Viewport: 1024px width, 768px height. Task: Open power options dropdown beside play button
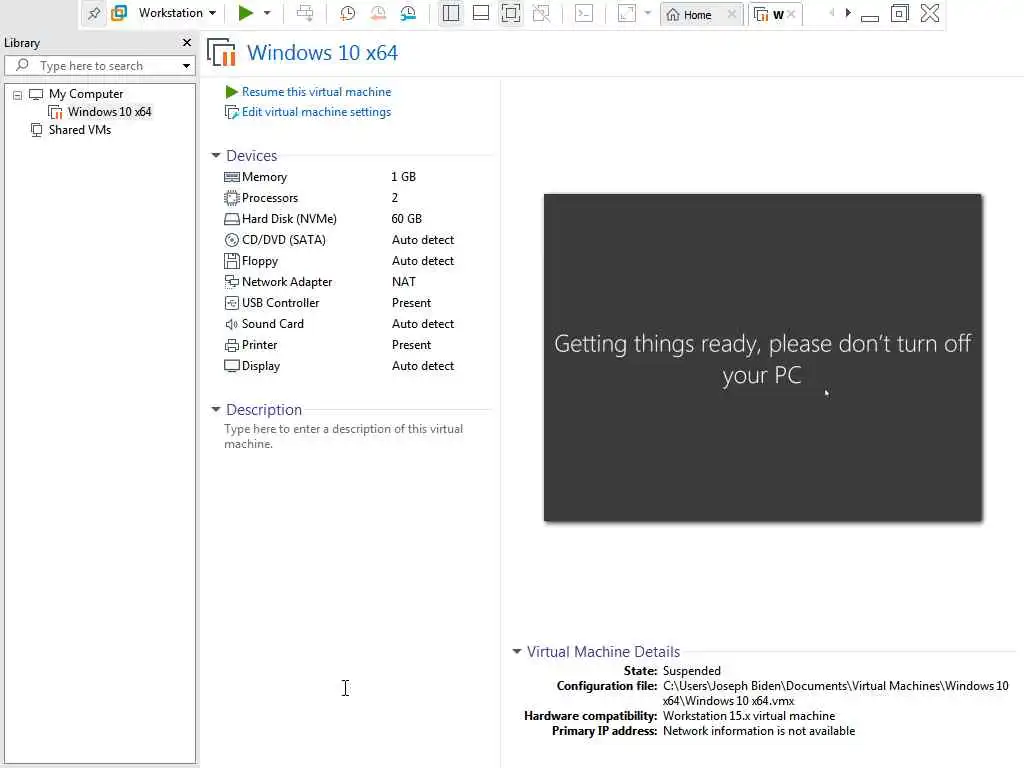point(267,13)
